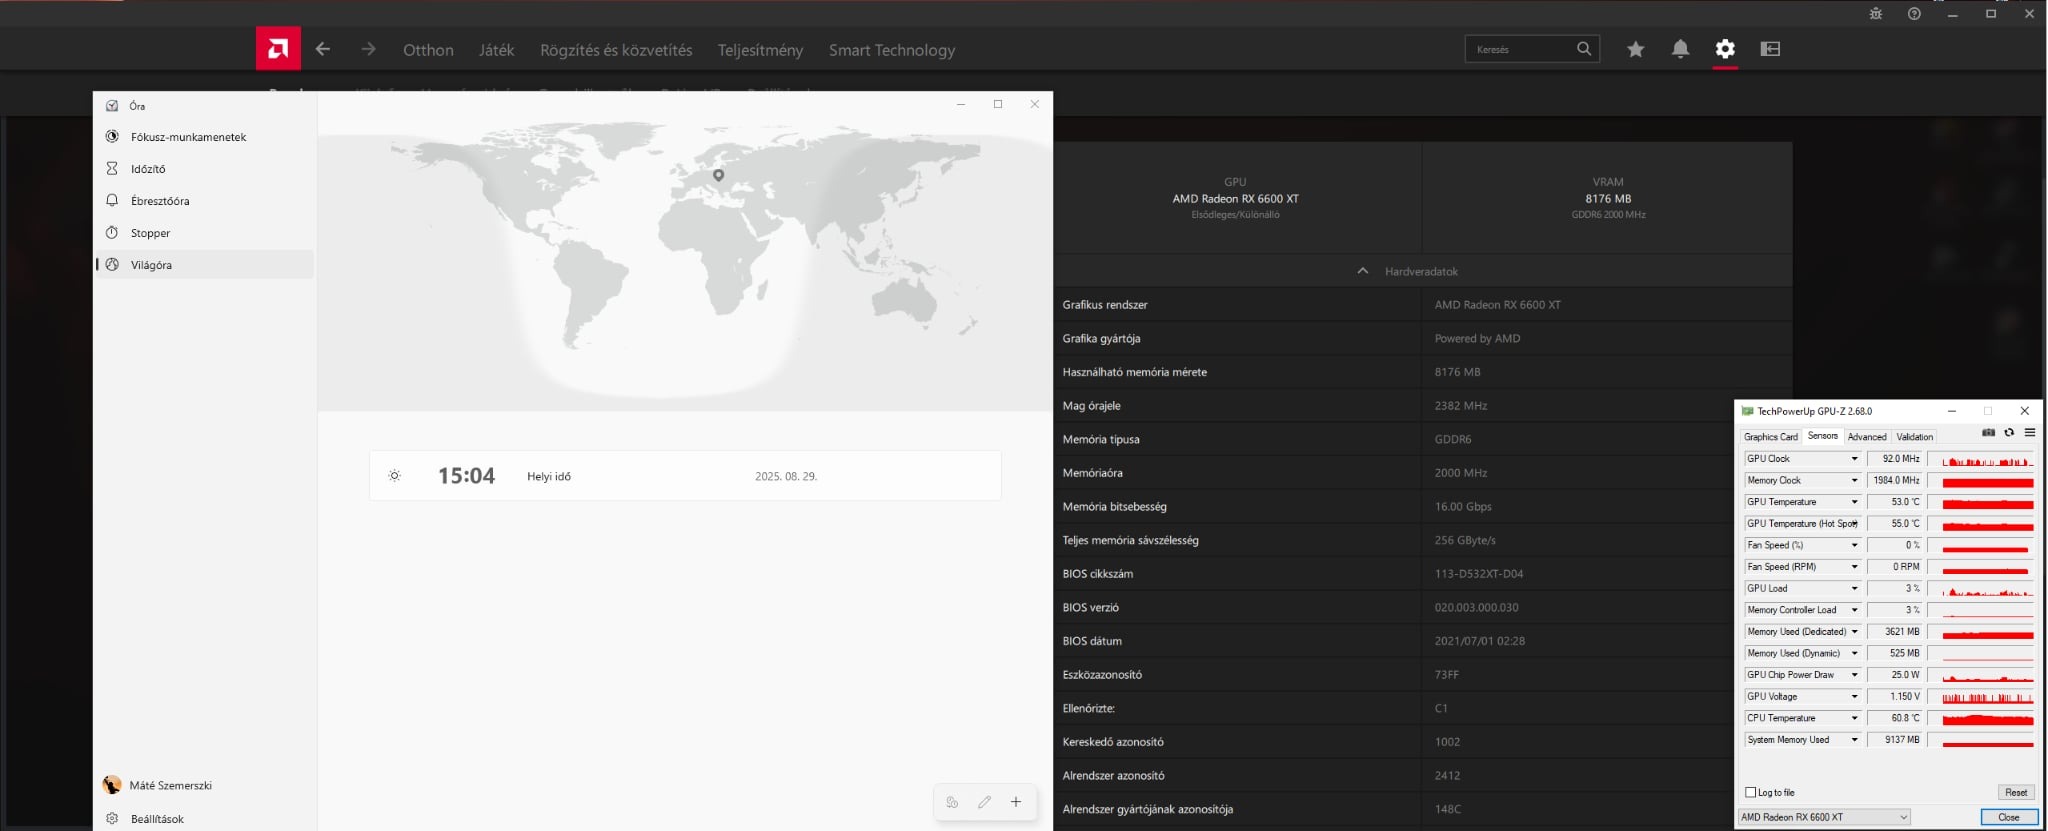Open the GPU Voltage sensor dropdown
This screenshot has width=2048, height=831.
tap(1854, 696)
